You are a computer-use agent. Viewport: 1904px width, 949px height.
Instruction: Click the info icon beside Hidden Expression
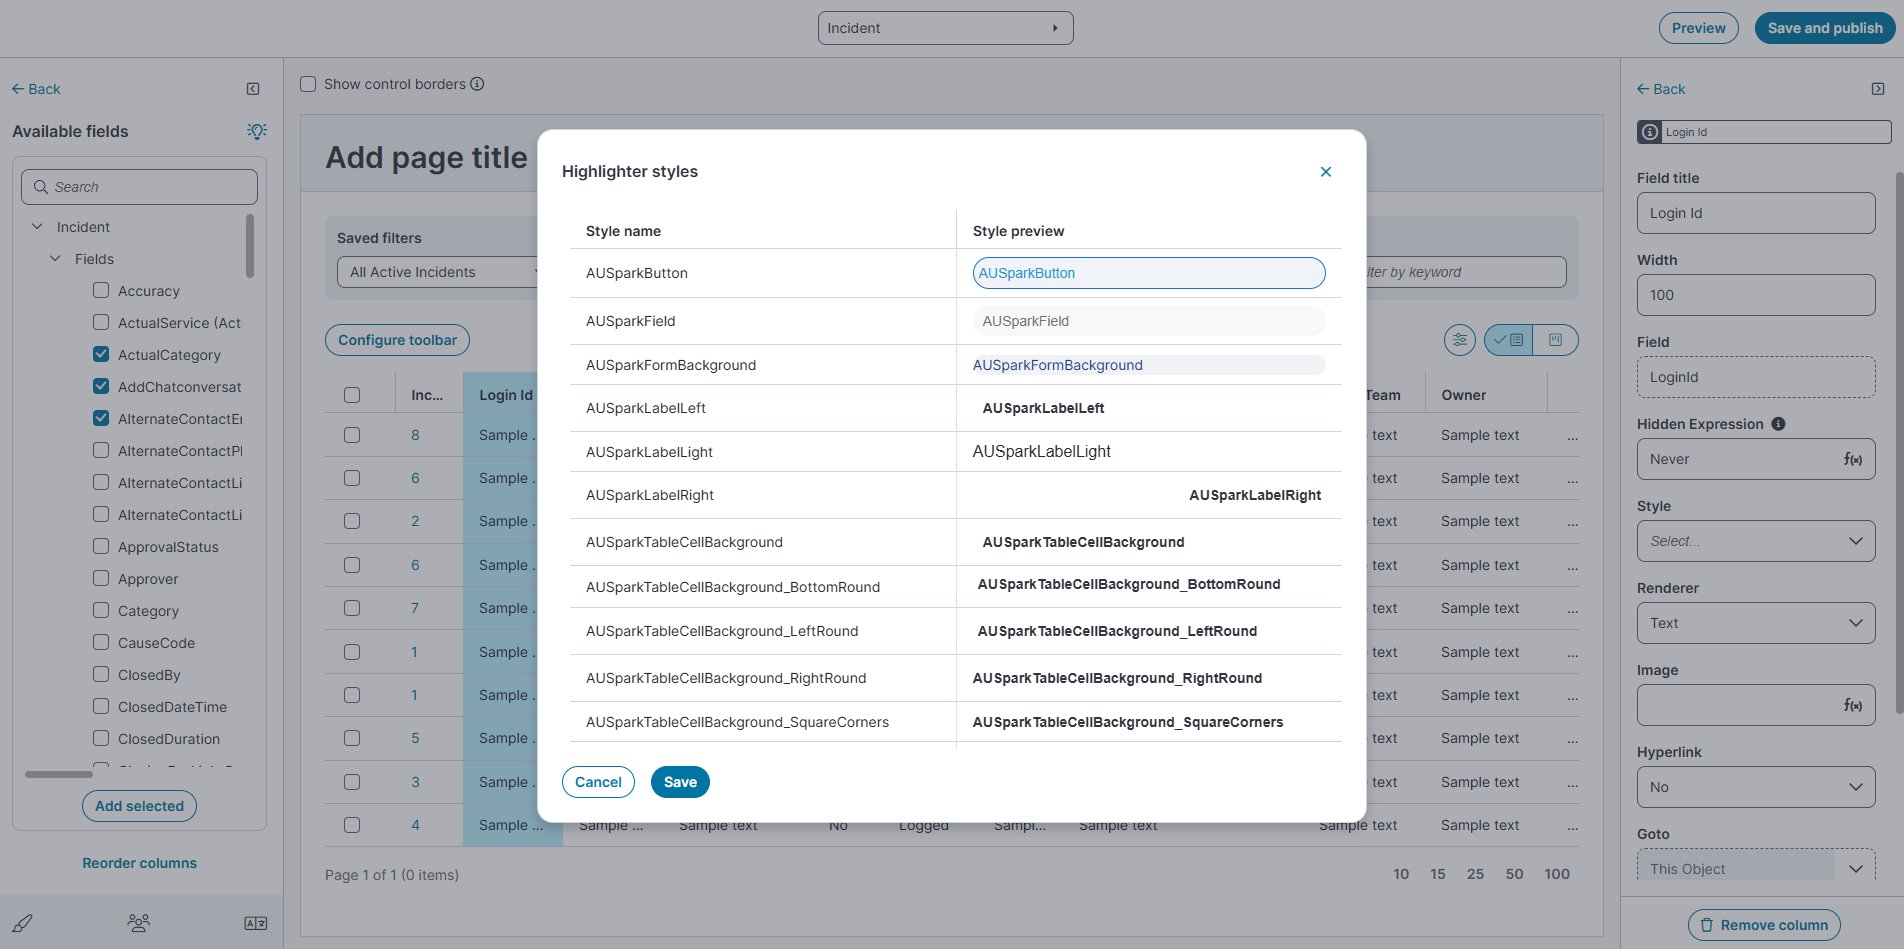[x=1778, y=424]
